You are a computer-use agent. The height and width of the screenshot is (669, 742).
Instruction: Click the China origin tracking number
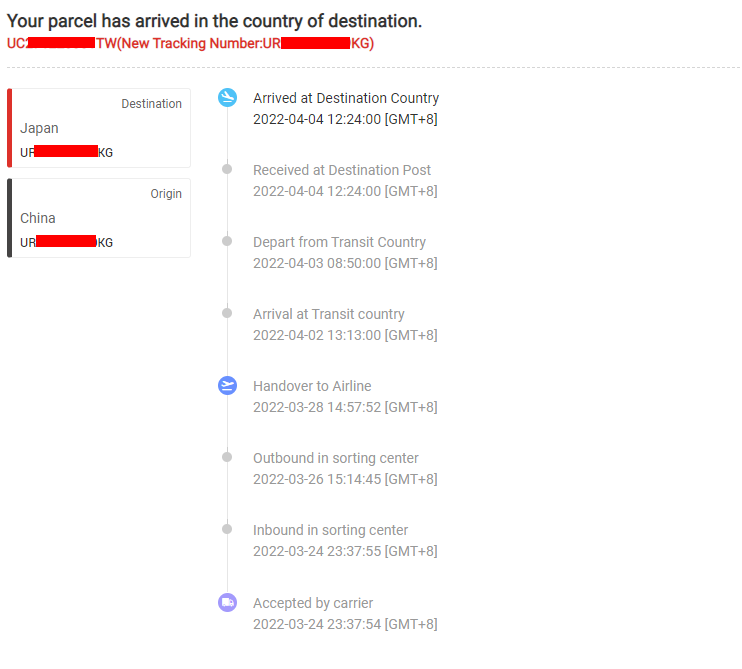[66, 242]
